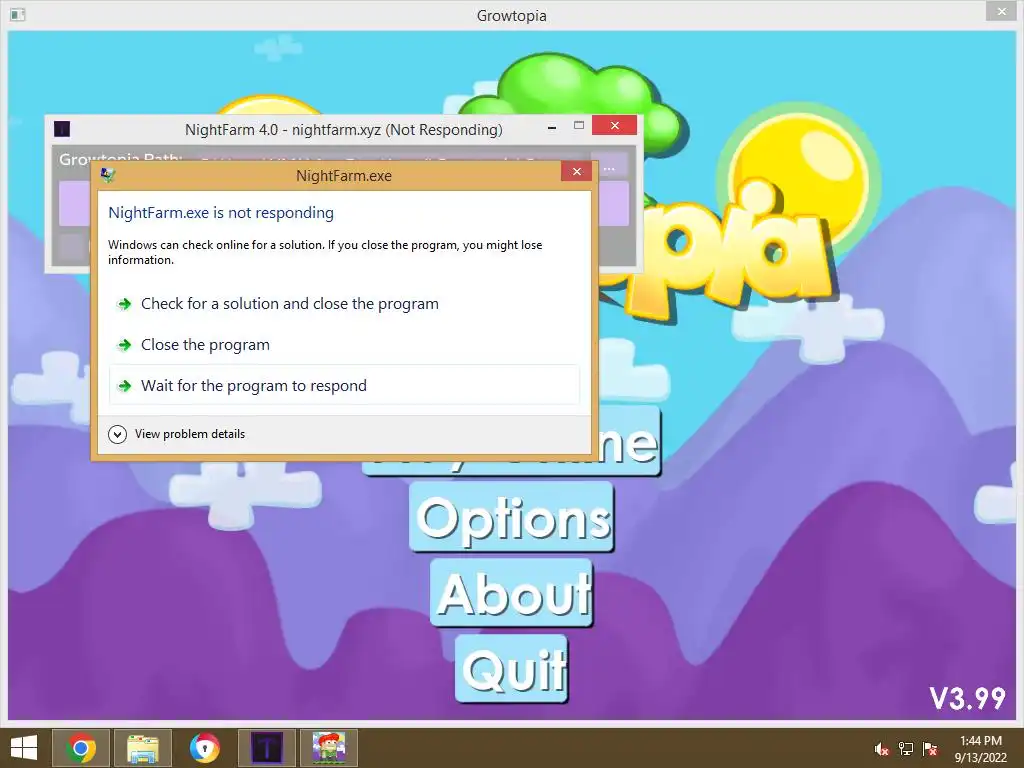Click the muted volume tray icon

click(x=882, y=749)
